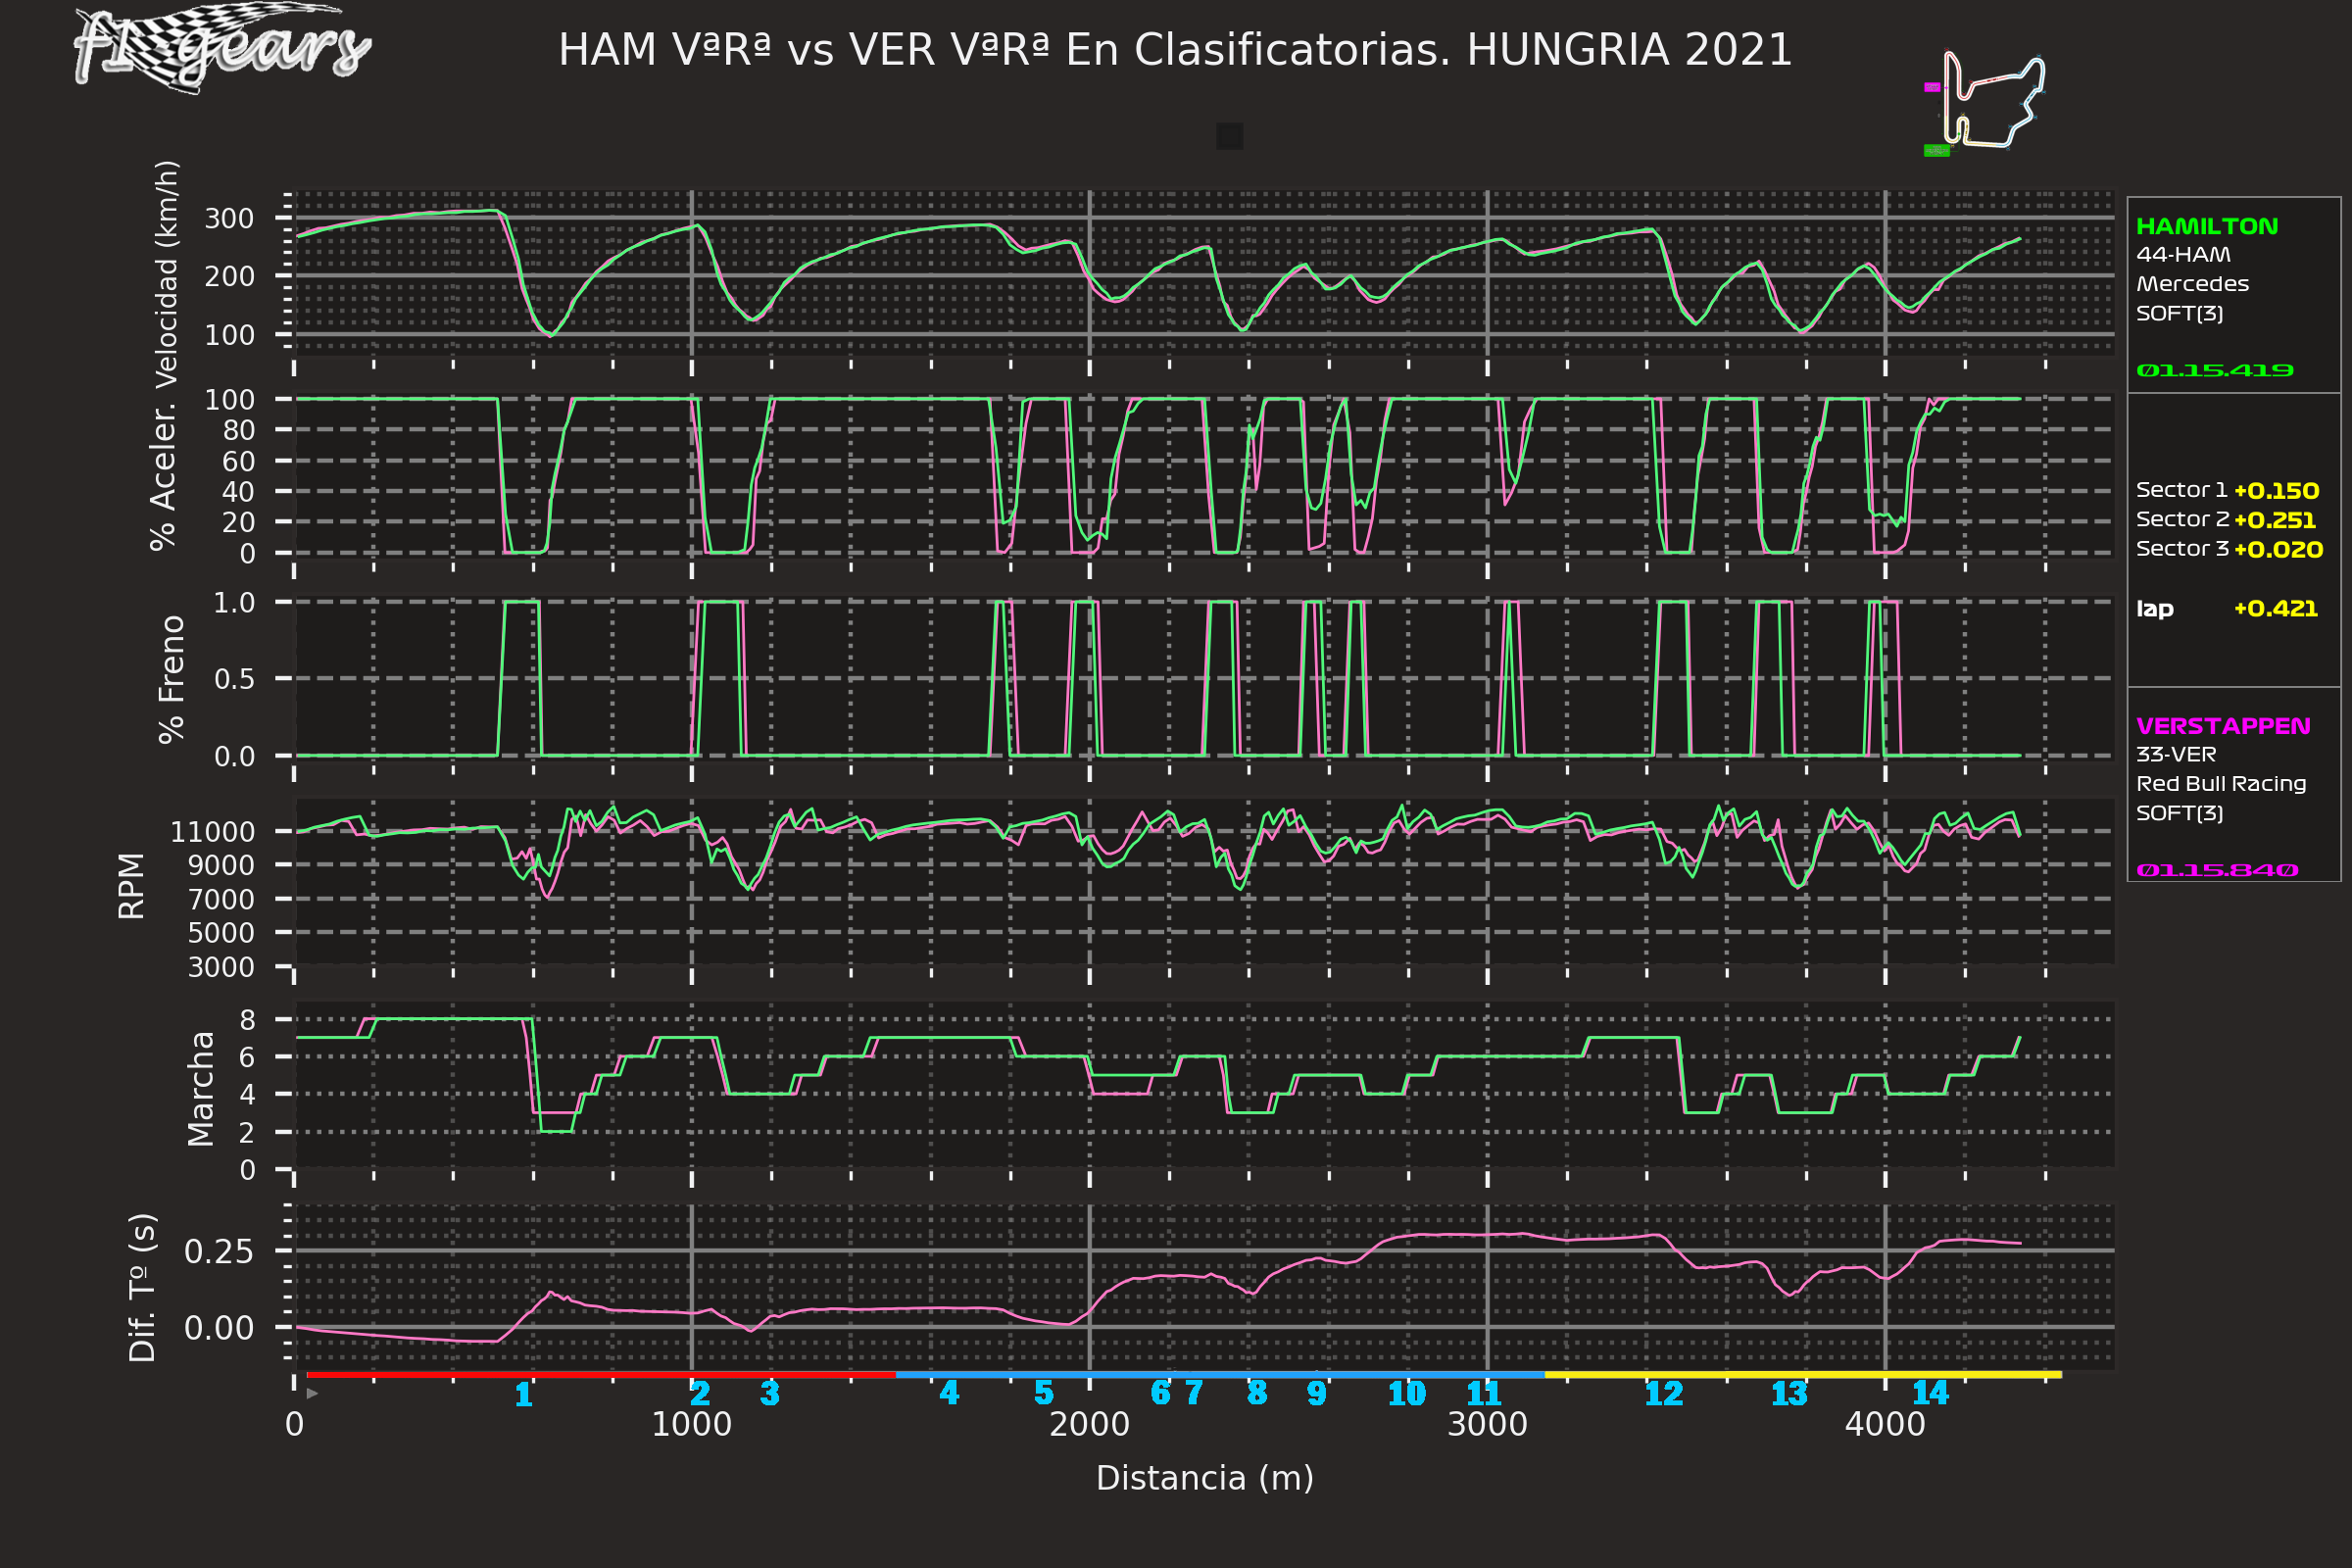The image size is (2352, 1568).
Task: Click the red sector 1 bar
Action: point(600,1375)
